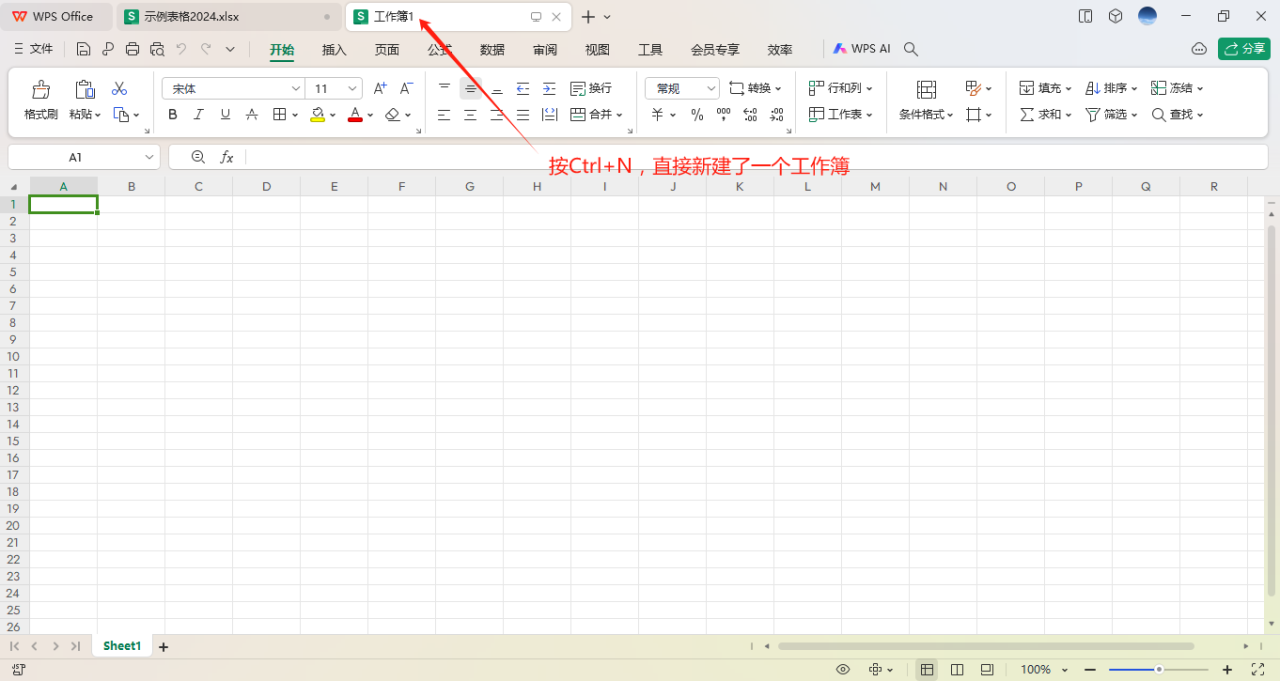Switch to the 页面 ribbon tab
This screenshot has height=681, width=1280.
point(387,50)
